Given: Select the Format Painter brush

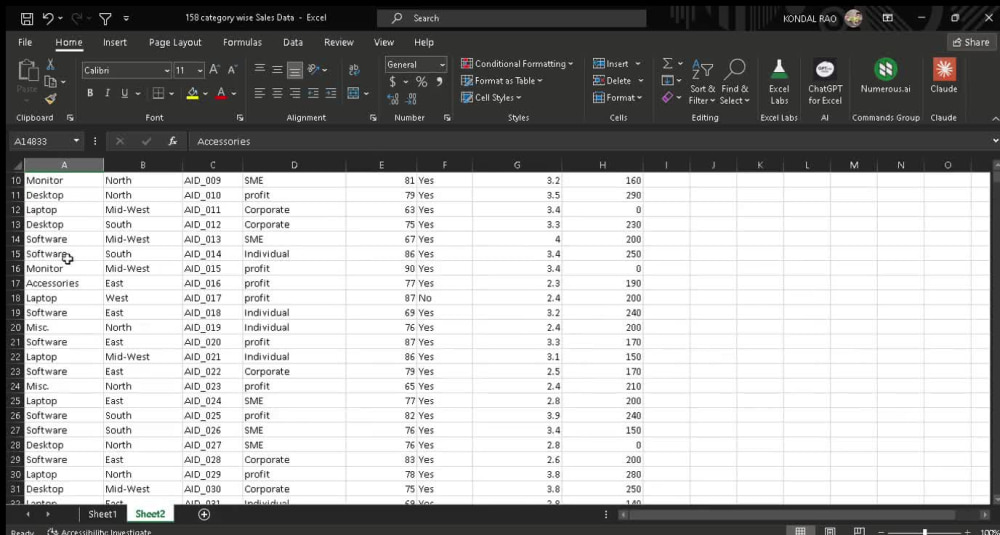Looking at the screenshot, I should (x=50, y=98).
